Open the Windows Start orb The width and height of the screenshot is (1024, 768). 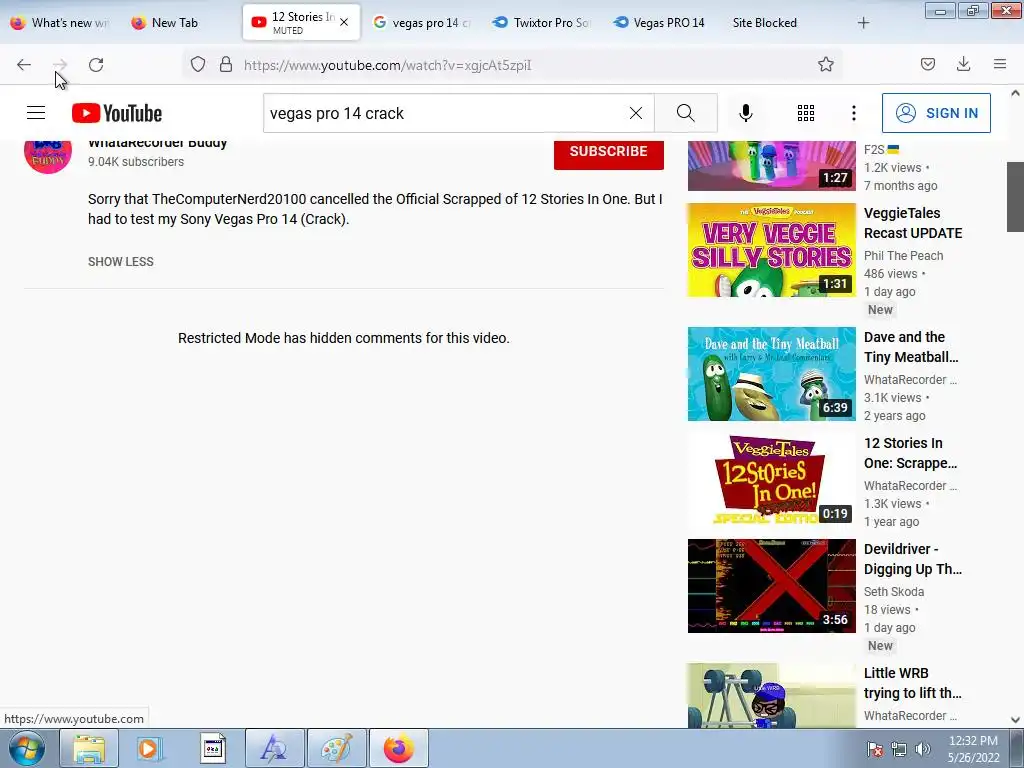coord(27,748)
